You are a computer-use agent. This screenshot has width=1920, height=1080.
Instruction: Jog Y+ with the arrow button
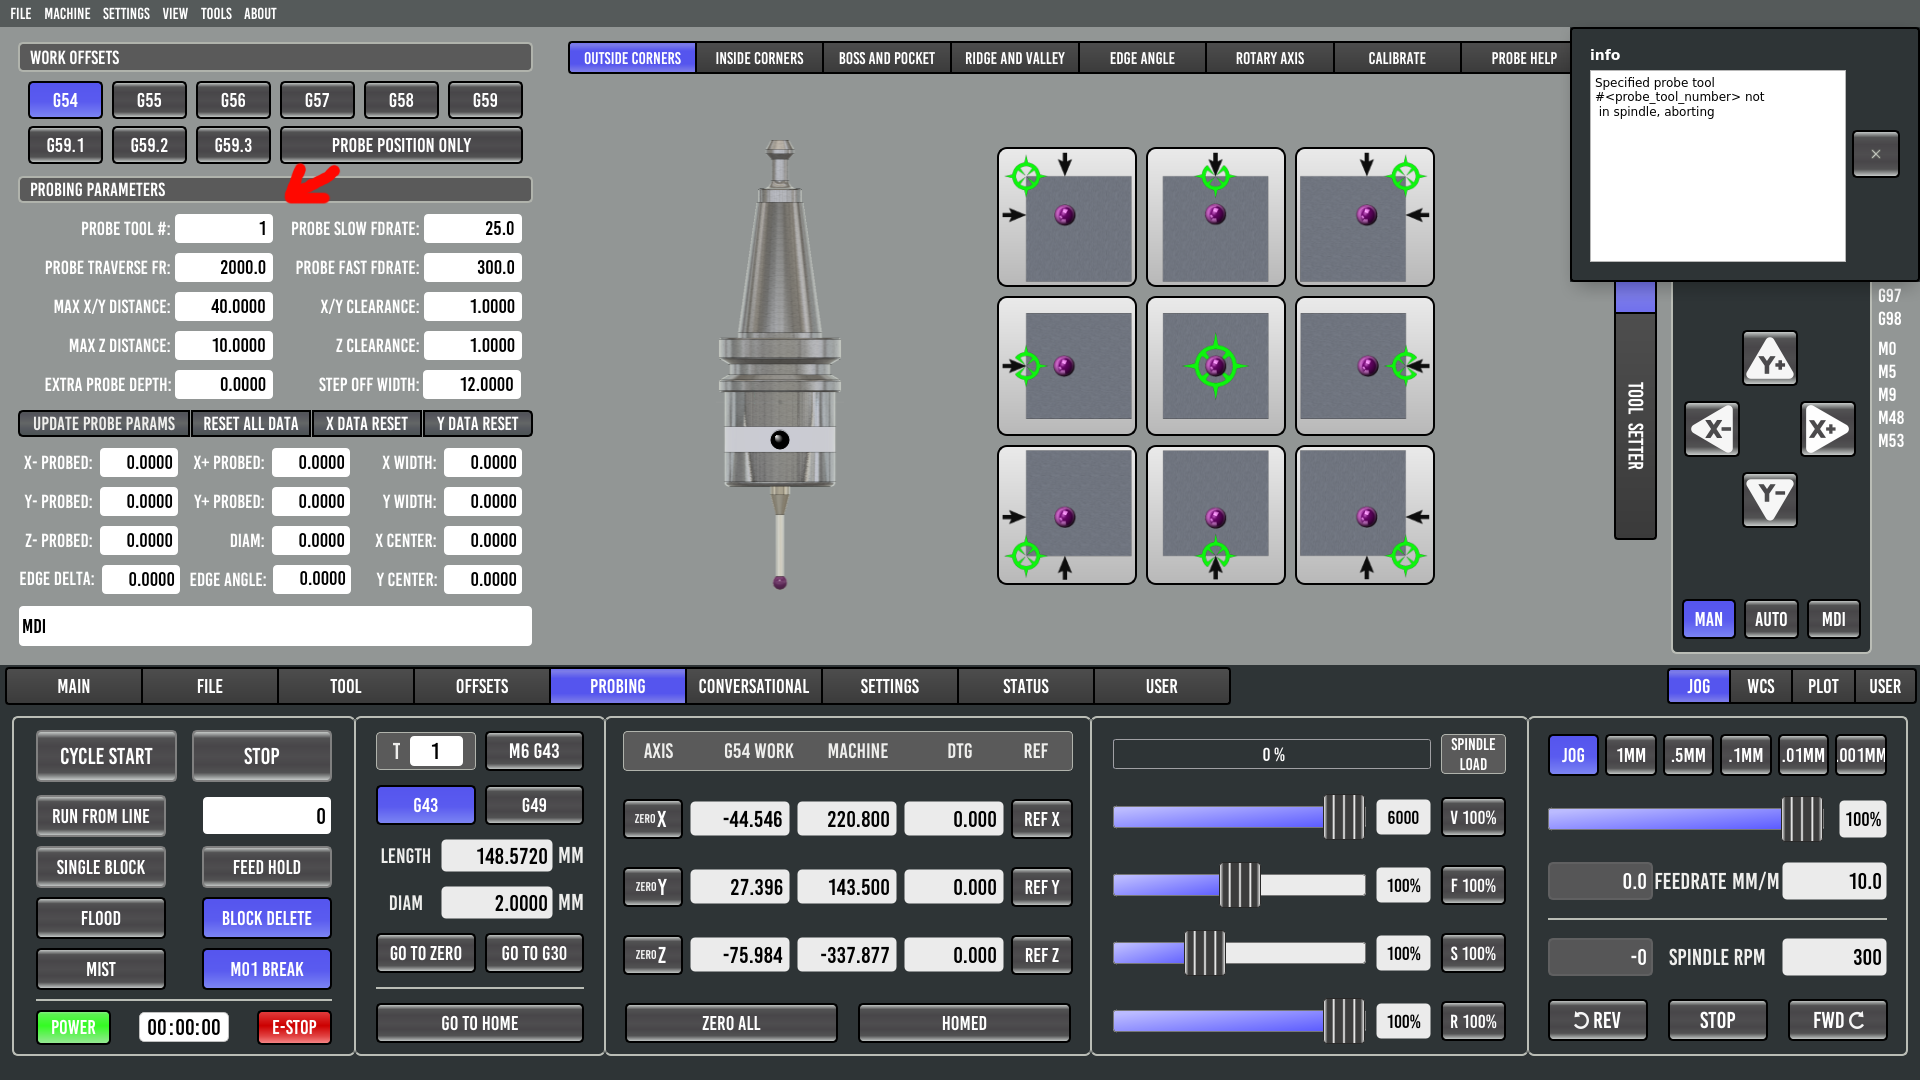click(x=1769, y=359)
